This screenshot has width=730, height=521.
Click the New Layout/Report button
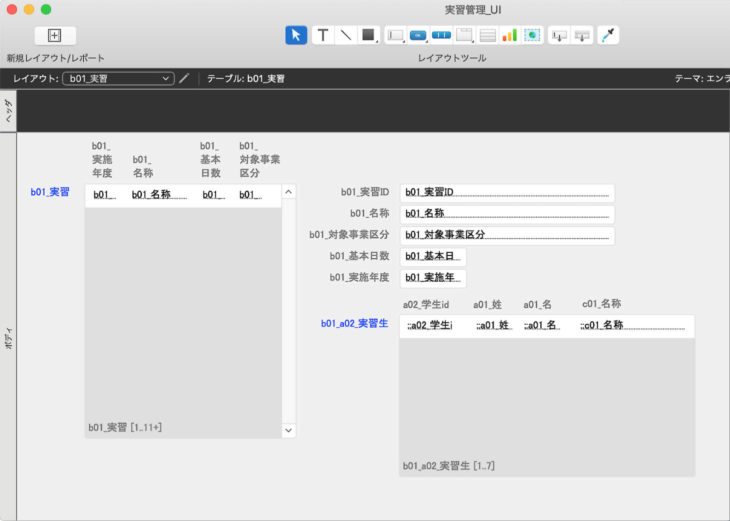coord(55,35)
